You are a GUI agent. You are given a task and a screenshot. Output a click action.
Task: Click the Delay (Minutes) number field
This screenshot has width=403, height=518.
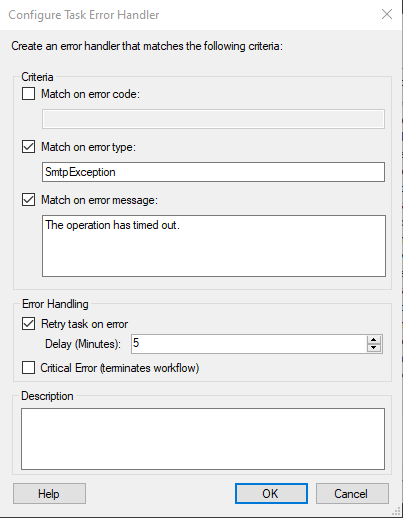click(249, 344)
